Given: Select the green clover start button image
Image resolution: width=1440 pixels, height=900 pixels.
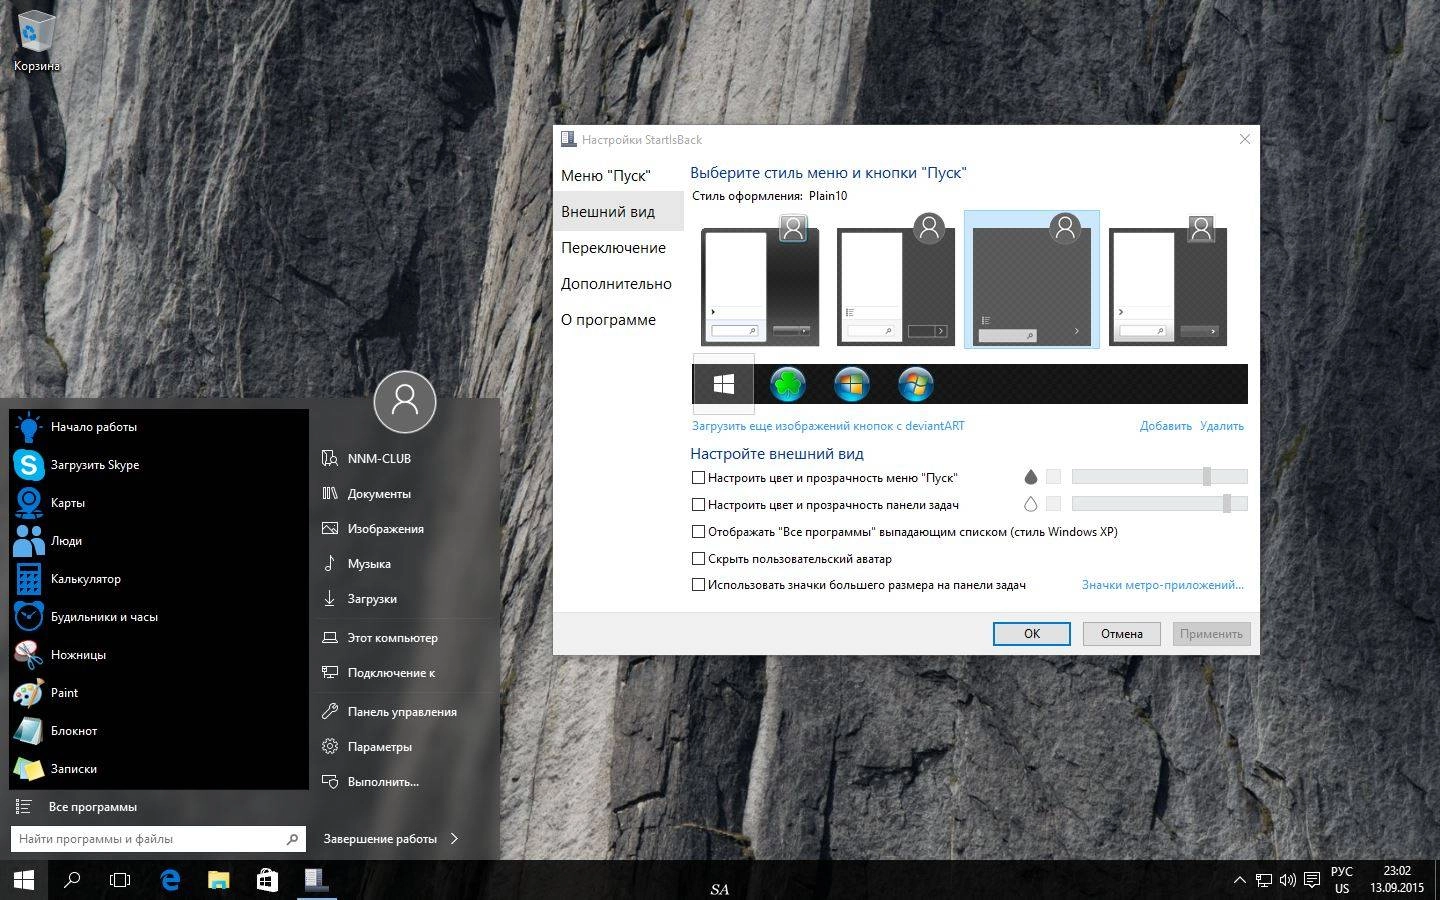Looking at the screenshot, I should point(788,384).
